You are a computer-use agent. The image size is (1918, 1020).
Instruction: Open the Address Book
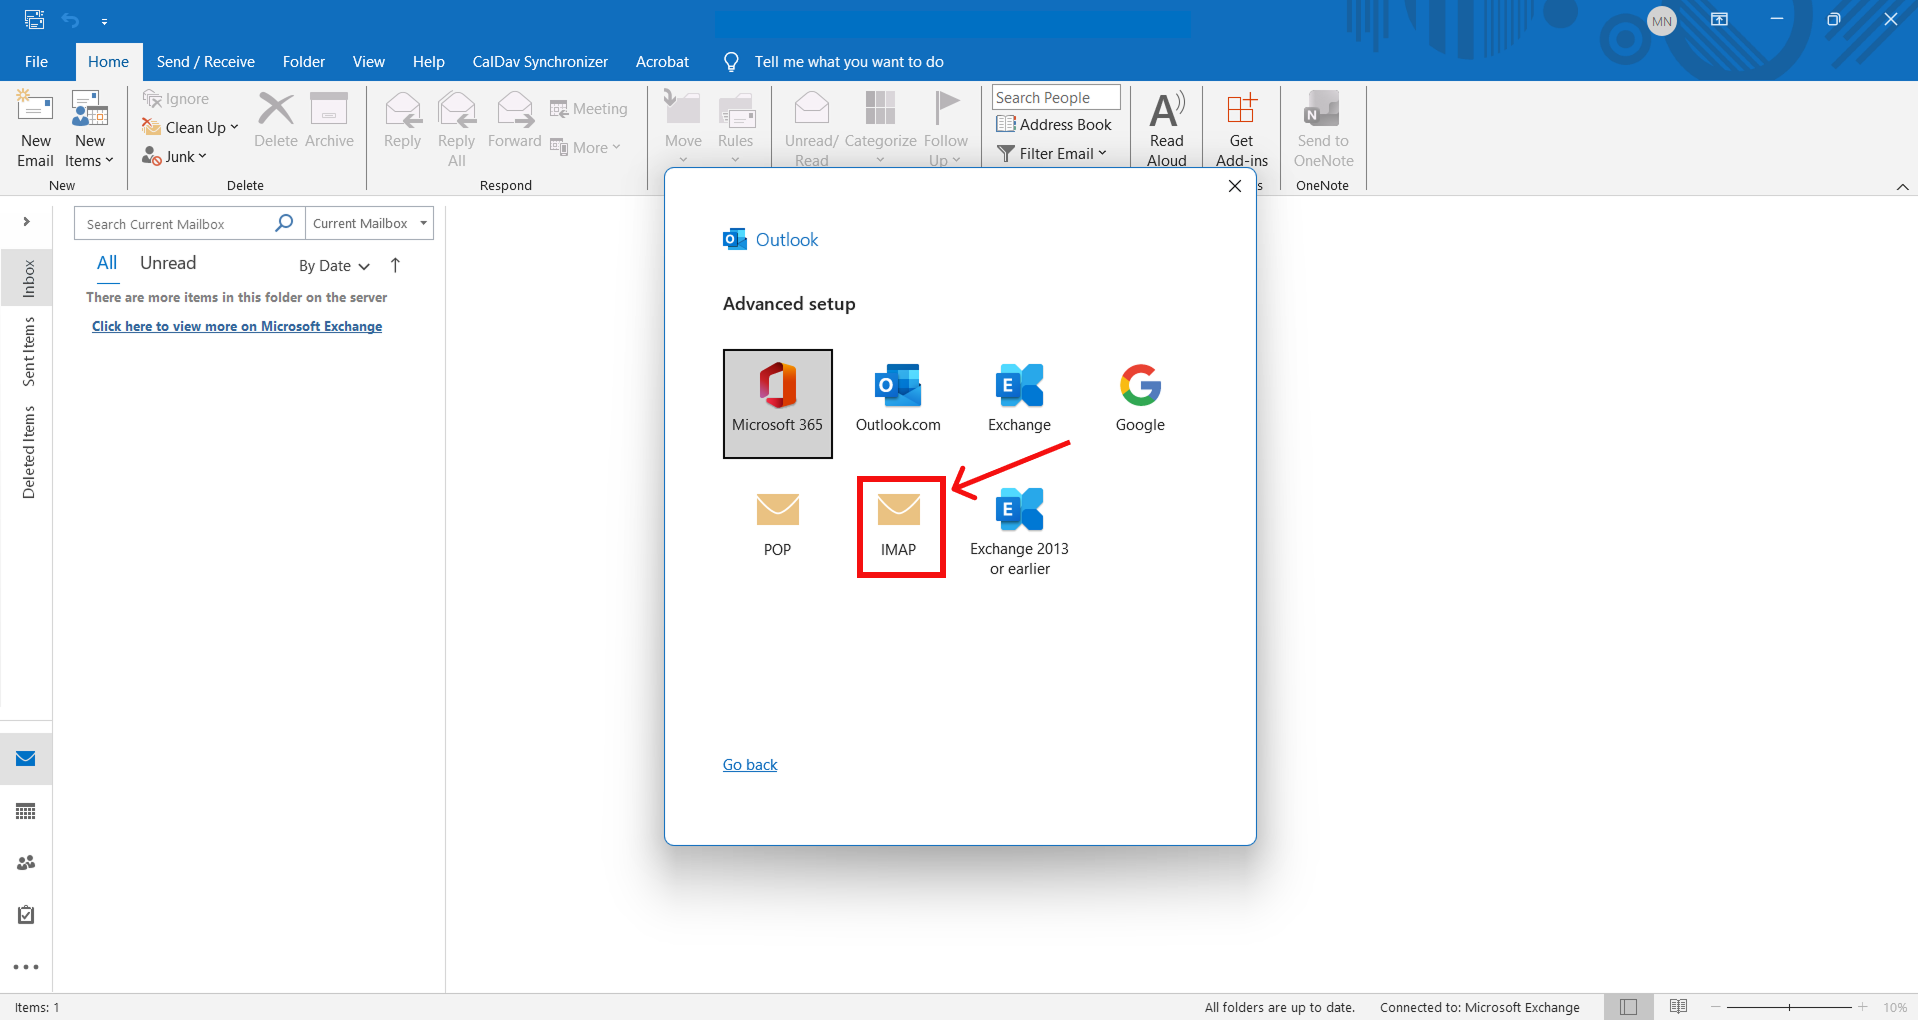(1054, 124)
